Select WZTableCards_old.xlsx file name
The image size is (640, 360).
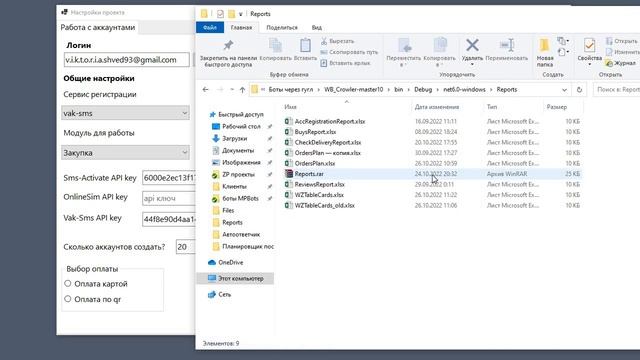click(x=324, y=205)
